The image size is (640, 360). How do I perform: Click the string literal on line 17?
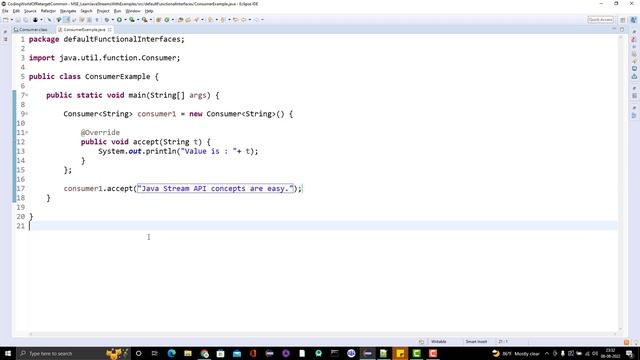pyautogui.click(x=216, y=189)
